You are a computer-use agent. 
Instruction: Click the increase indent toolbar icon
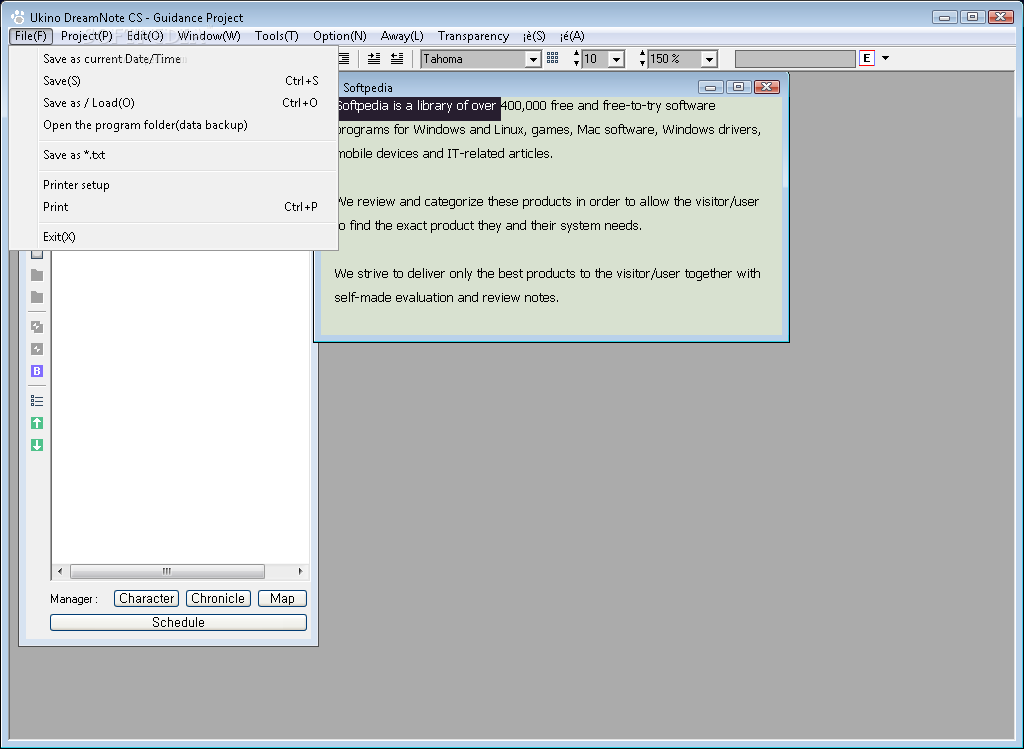374,59
